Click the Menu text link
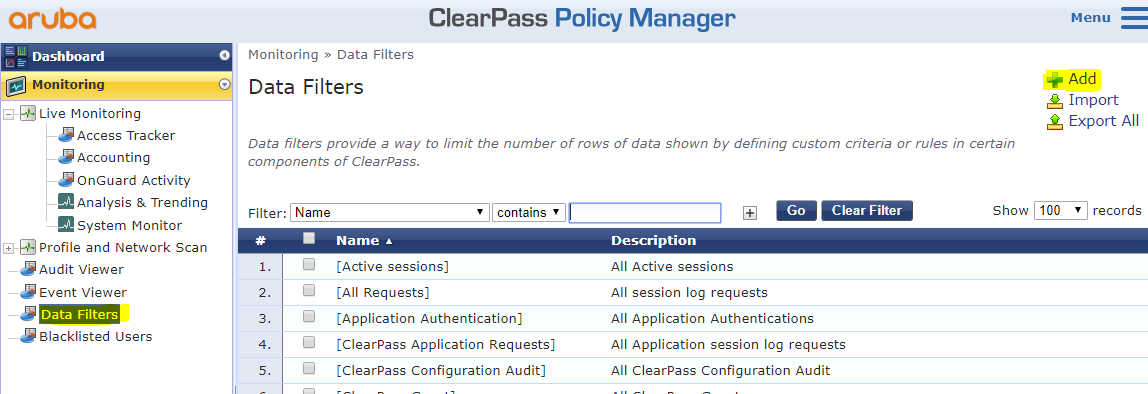This screenshot has height=394, width=1148. pos(1091,18)
